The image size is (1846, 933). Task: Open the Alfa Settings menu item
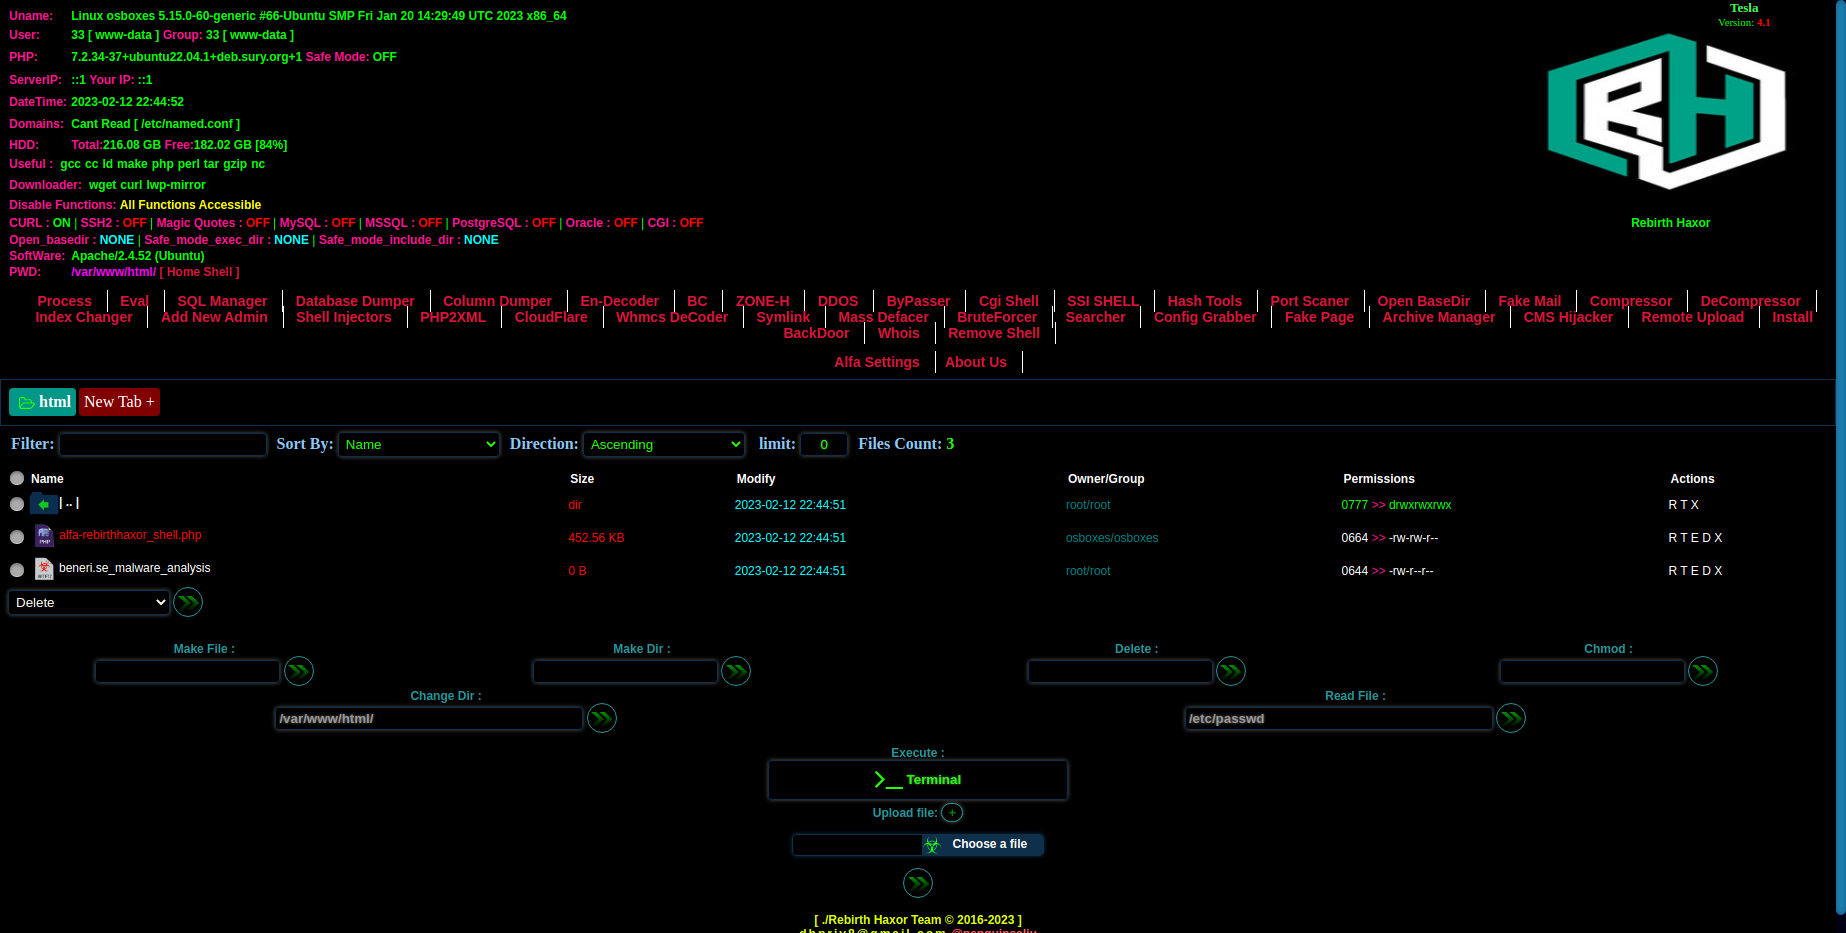pyautogui.click(x=877, y=362)
